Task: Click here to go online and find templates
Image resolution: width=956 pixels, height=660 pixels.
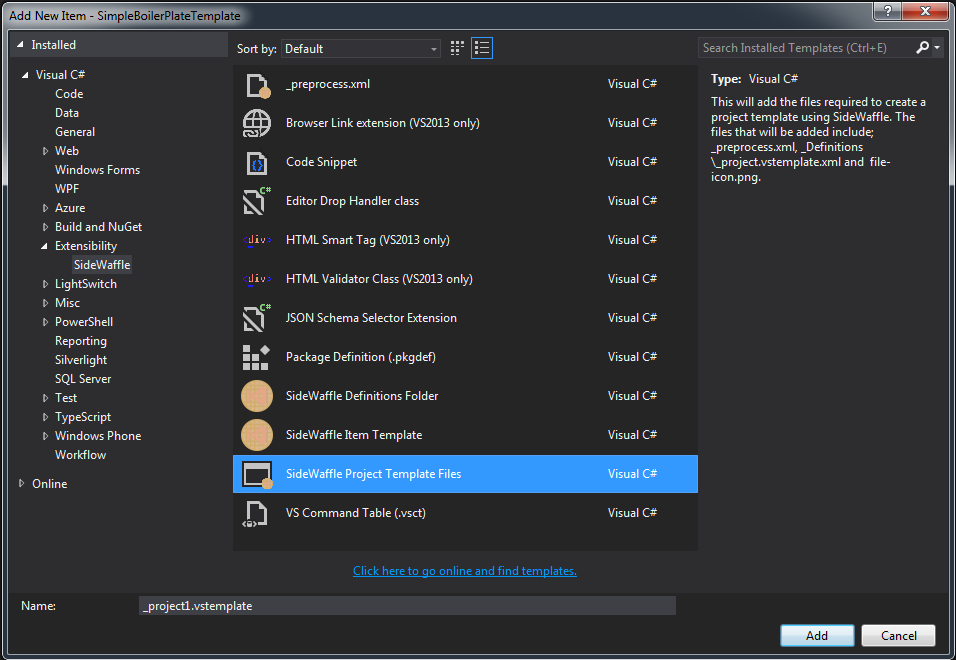Action: pos(464,570)
